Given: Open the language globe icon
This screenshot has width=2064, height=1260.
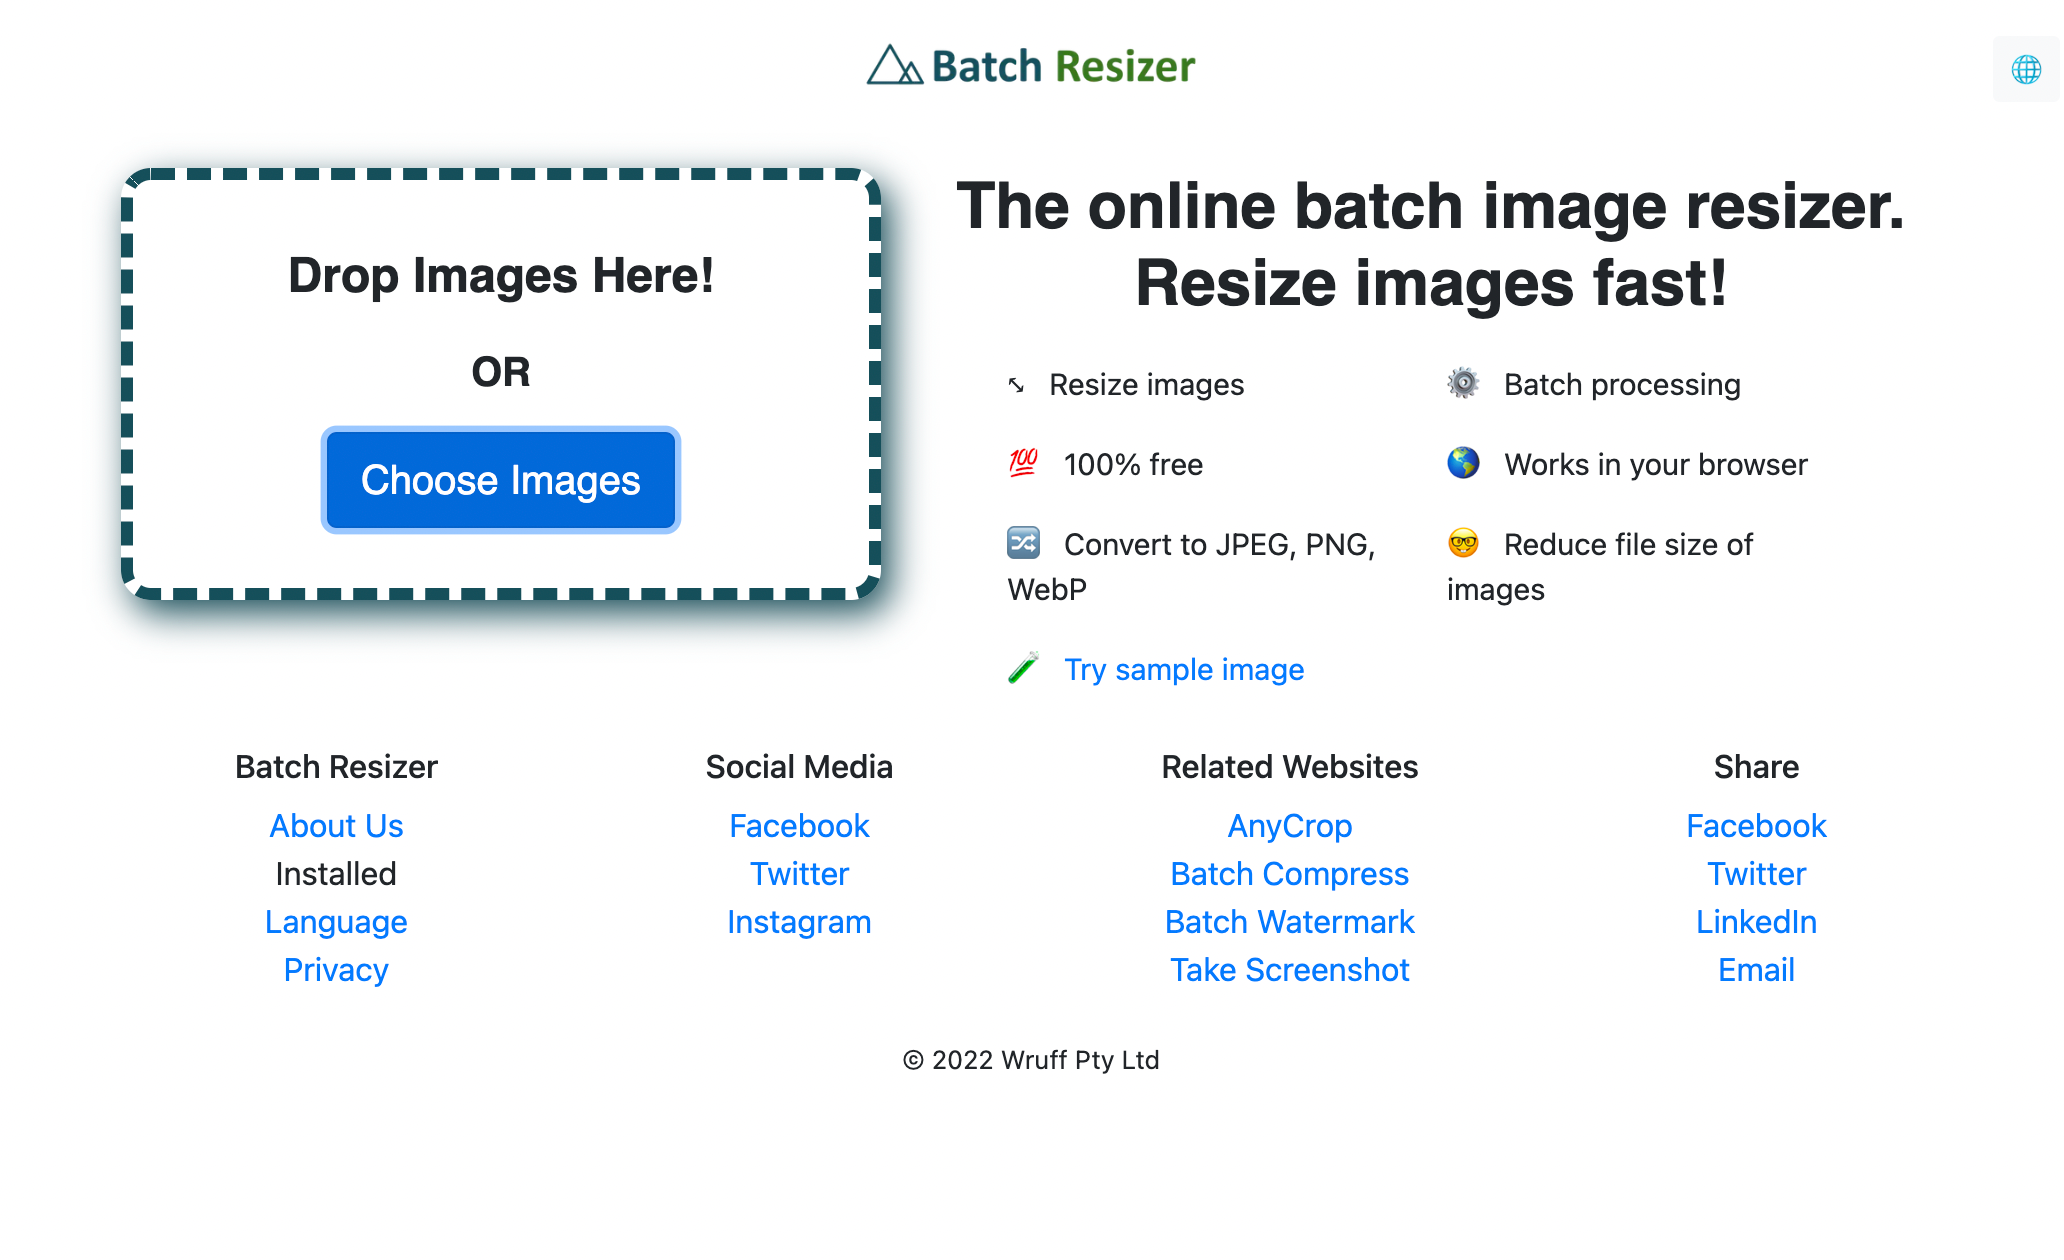Looking at the screenshot, I should click(x=2026, y=69).
